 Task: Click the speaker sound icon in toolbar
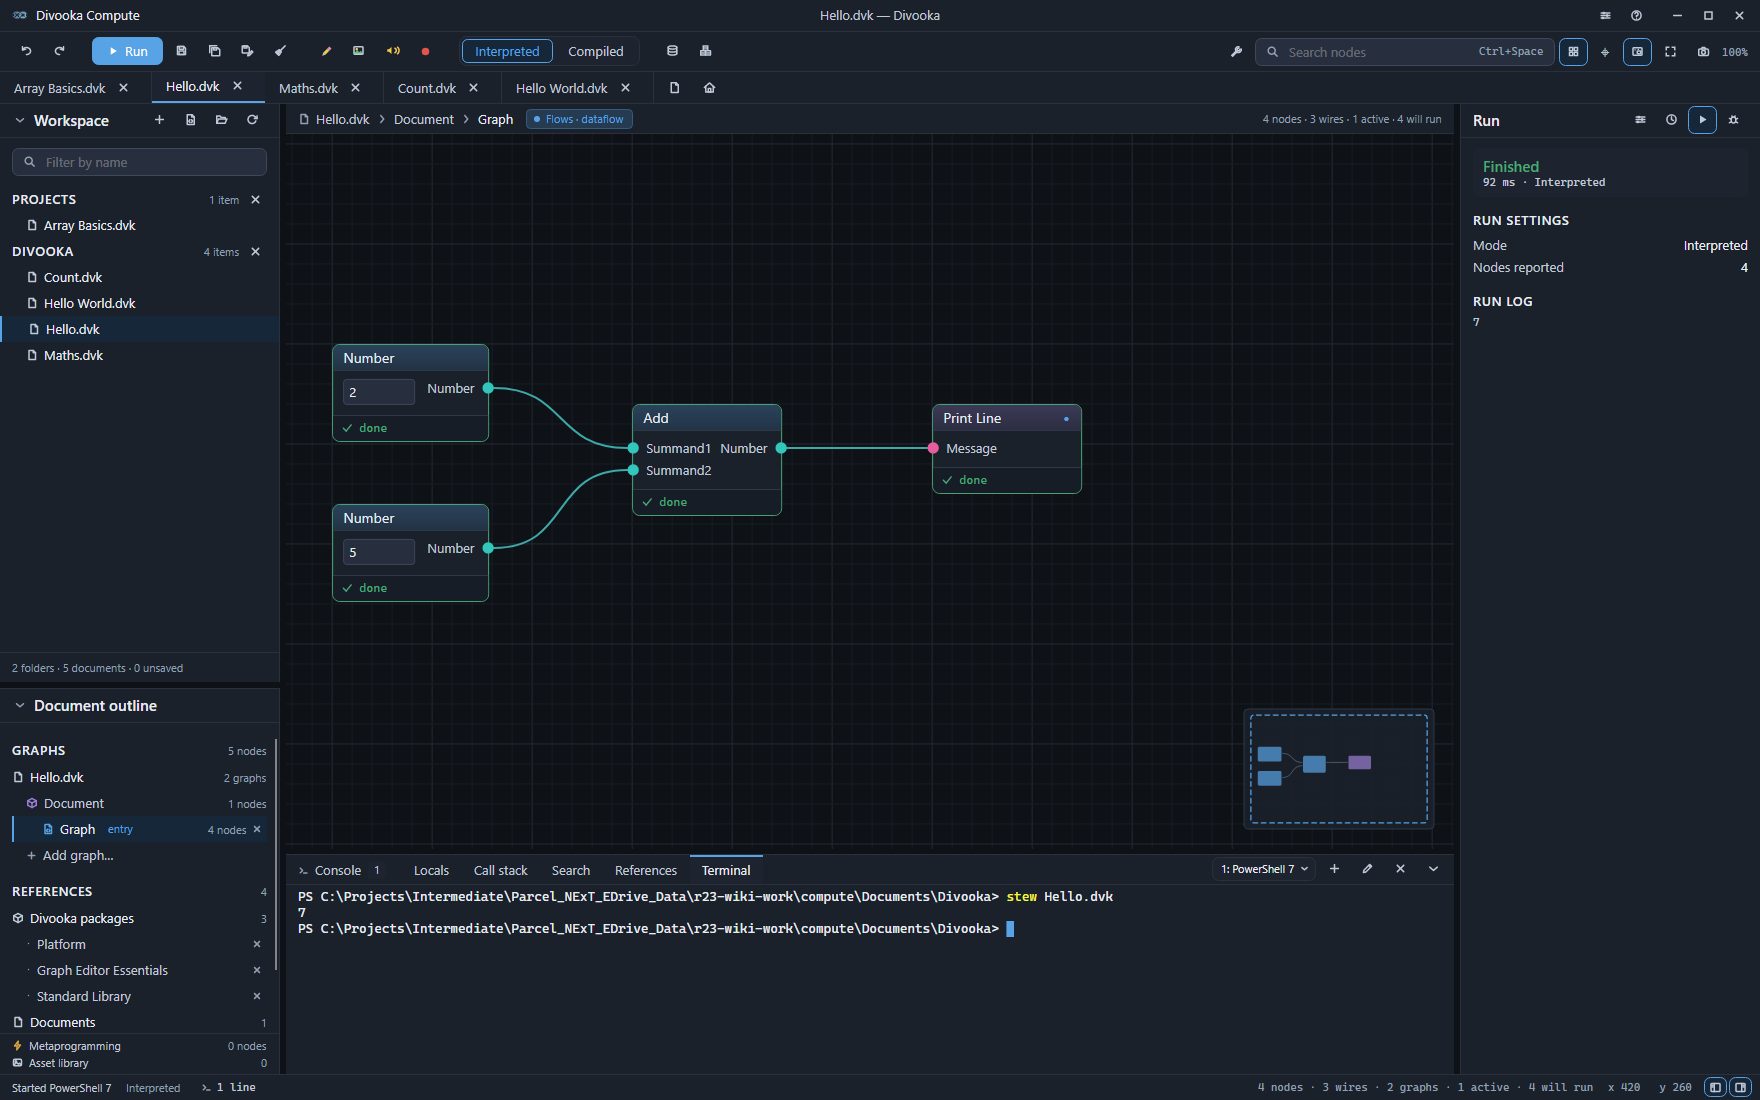(393, 51)
